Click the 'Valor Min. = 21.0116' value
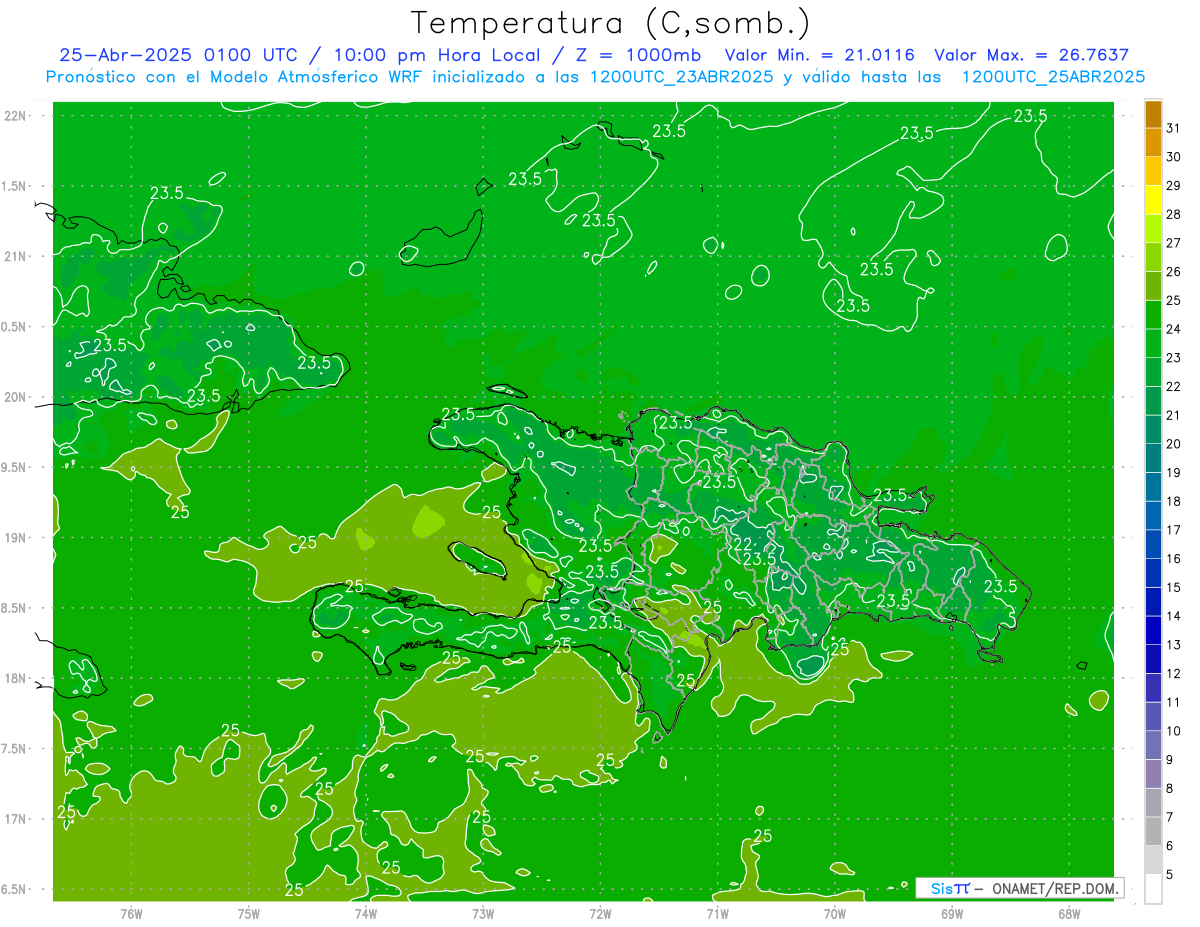 (x=819, y=55)
